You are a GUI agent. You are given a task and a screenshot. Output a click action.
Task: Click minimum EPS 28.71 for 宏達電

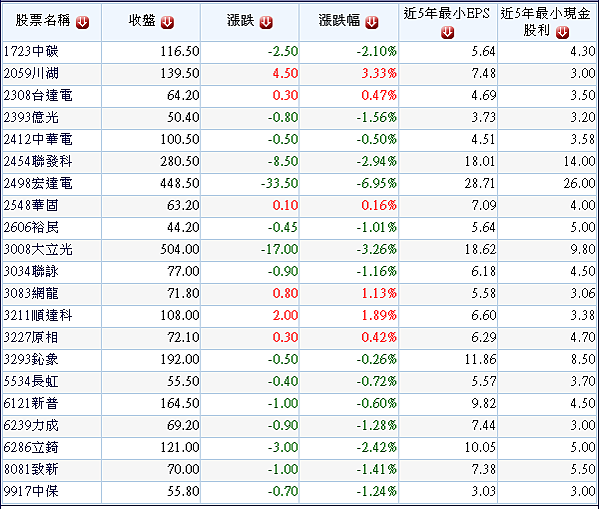(x=480, y=183)
